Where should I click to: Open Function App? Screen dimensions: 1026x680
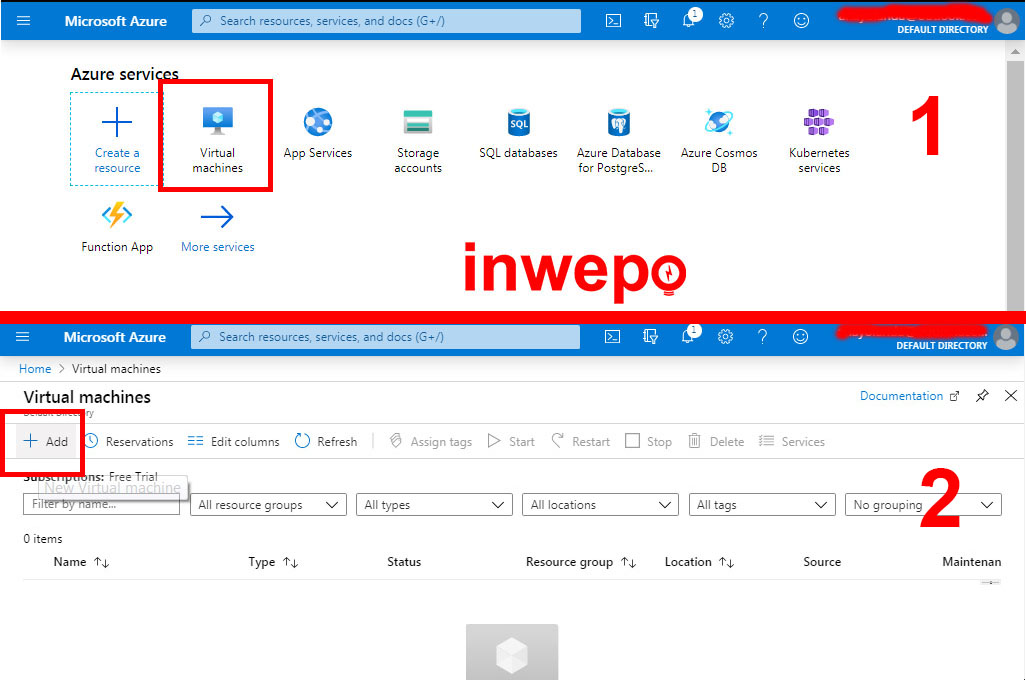116,227
